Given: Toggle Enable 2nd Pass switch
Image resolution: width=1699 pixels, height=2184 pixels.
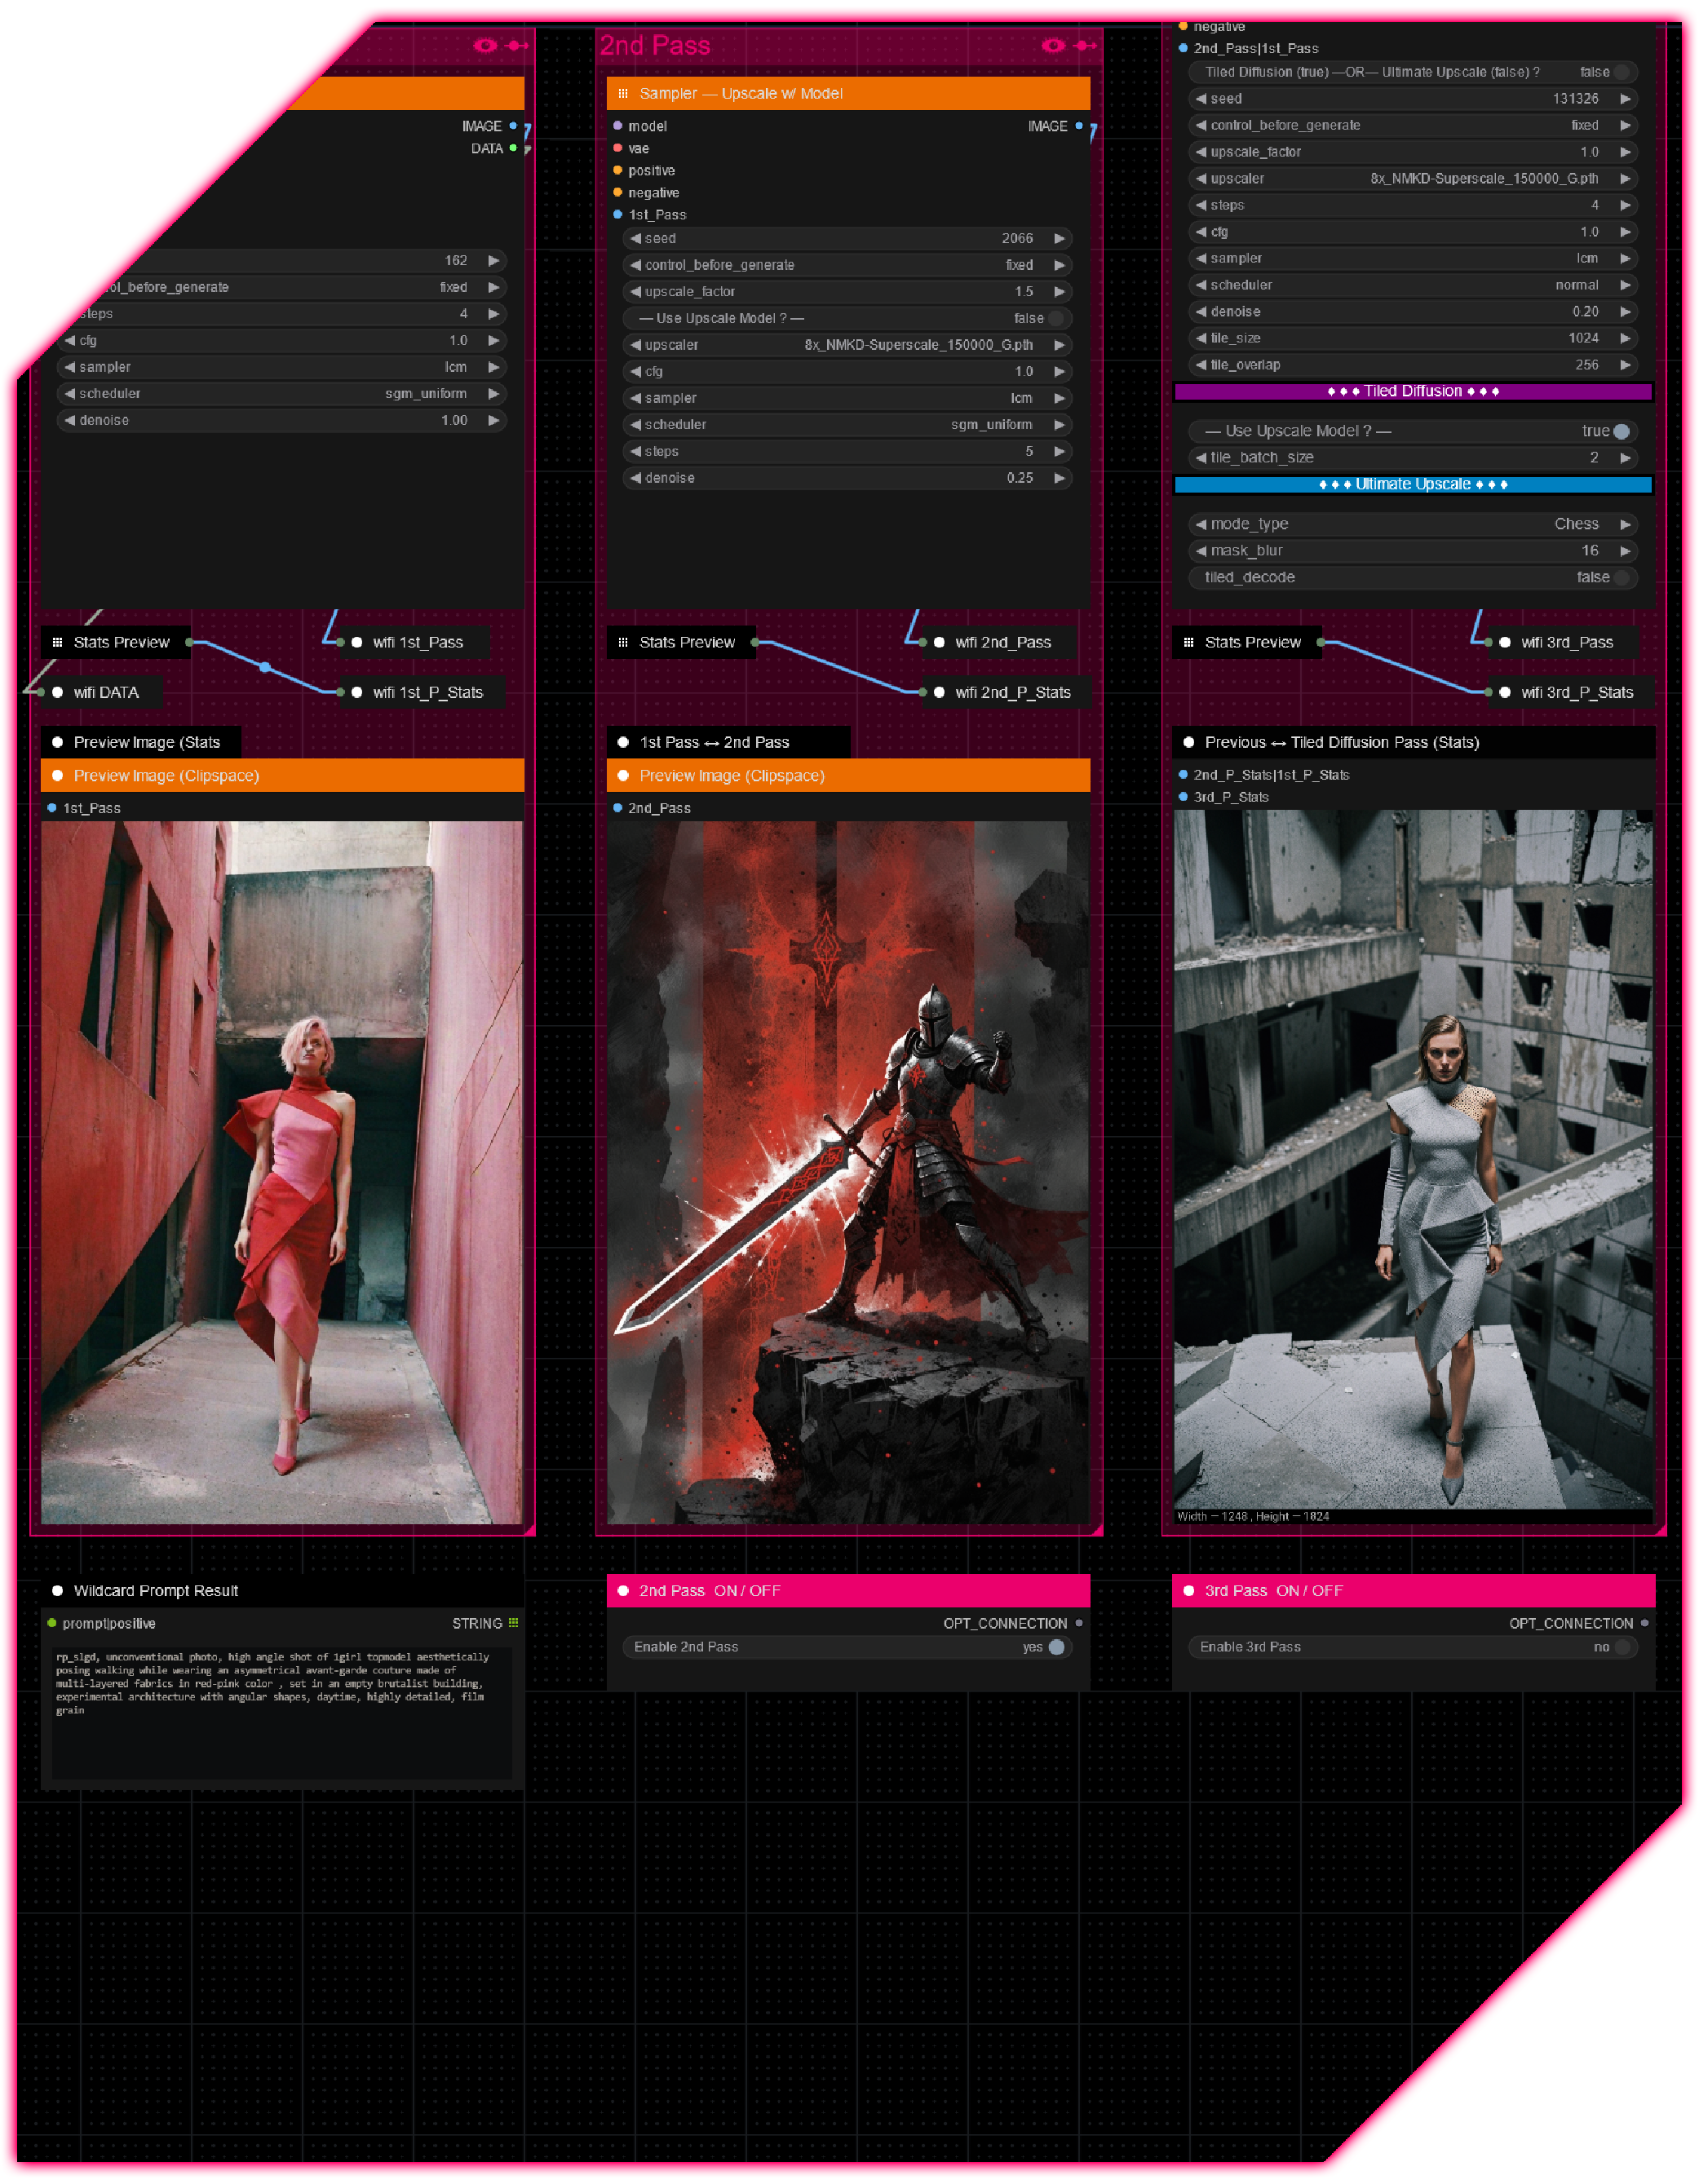Looking at the screenshot, I should [x=1056, y=1647].
